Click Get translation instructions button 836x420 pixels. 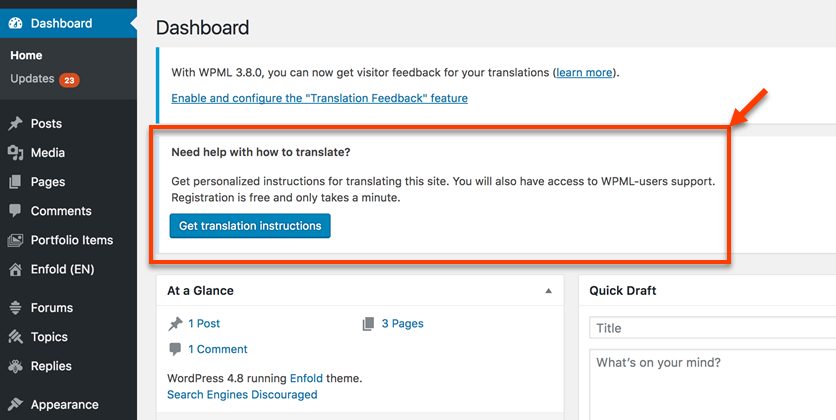(250, 226)
